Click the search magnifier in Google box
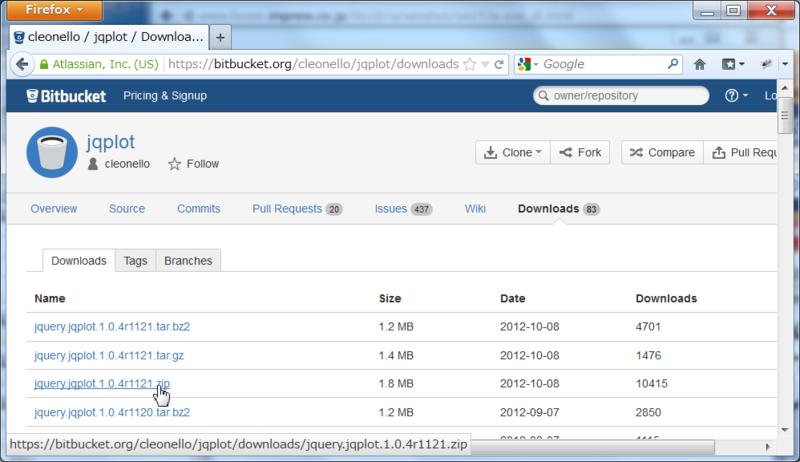 pos(673,64)
